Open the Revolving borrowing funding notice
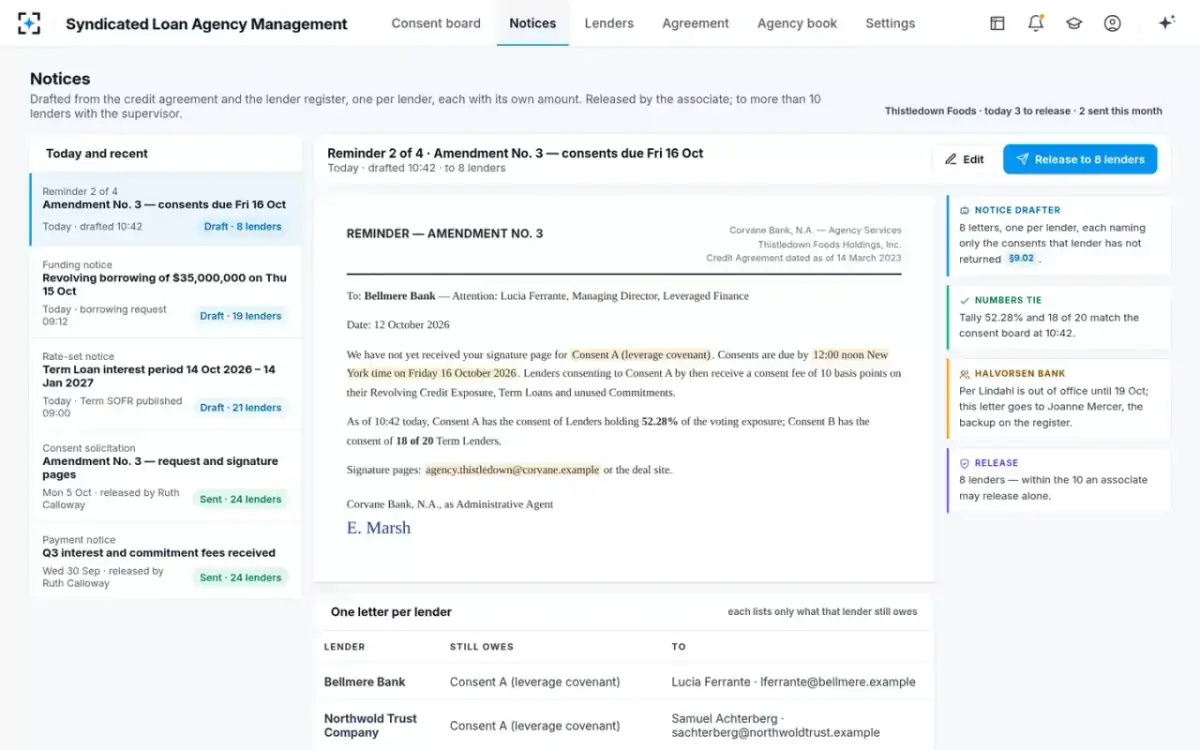 [166, 292]
